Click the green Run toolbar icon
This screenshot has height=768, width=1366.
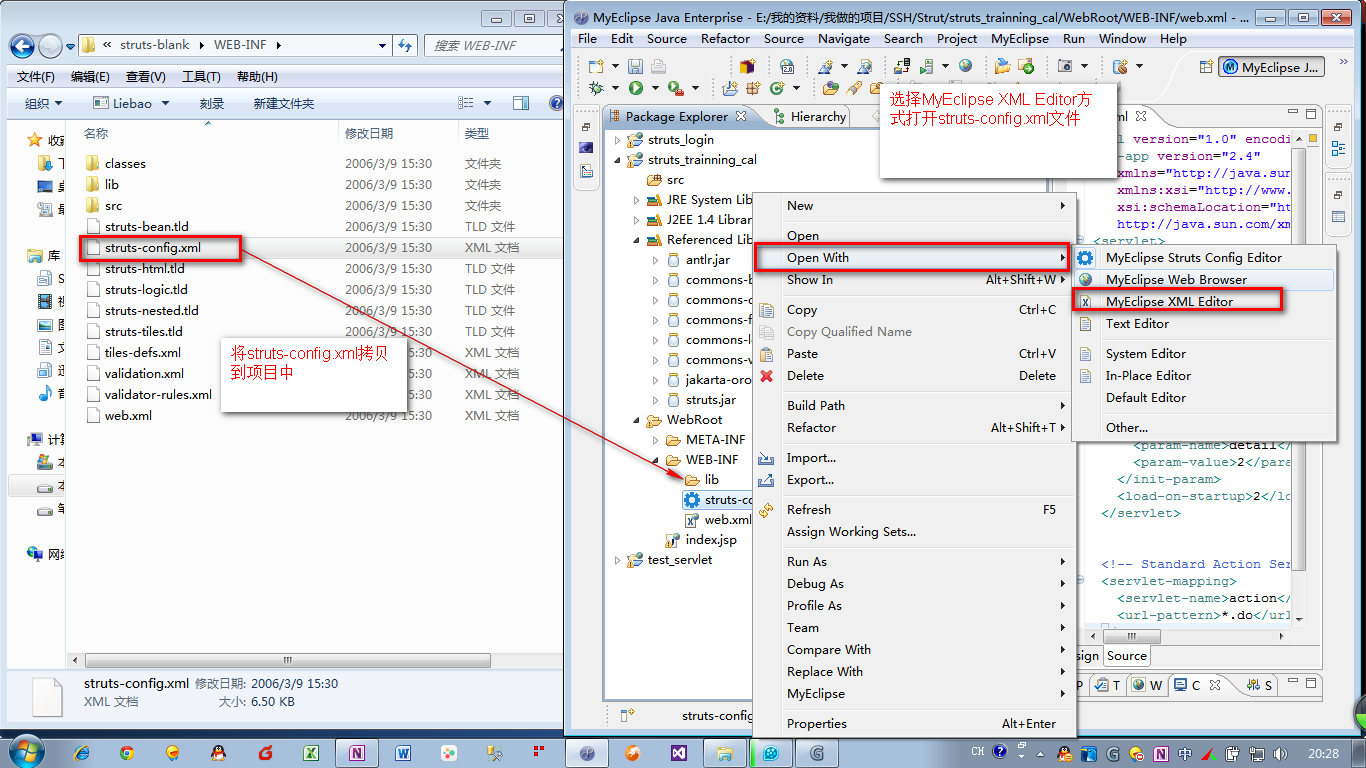[635, 88]
